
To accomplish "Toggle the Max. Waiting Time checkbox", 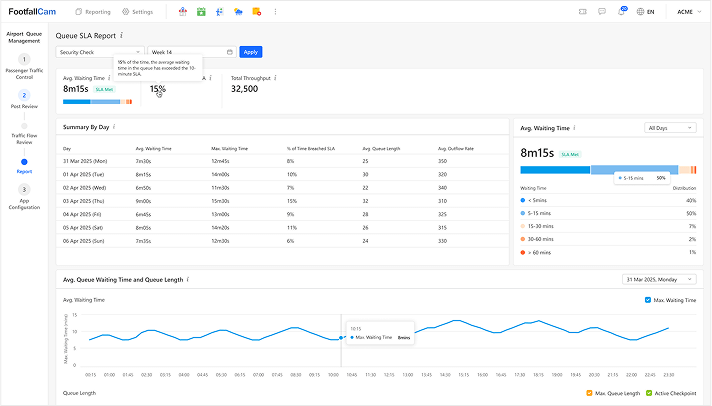I will [648, 300].
